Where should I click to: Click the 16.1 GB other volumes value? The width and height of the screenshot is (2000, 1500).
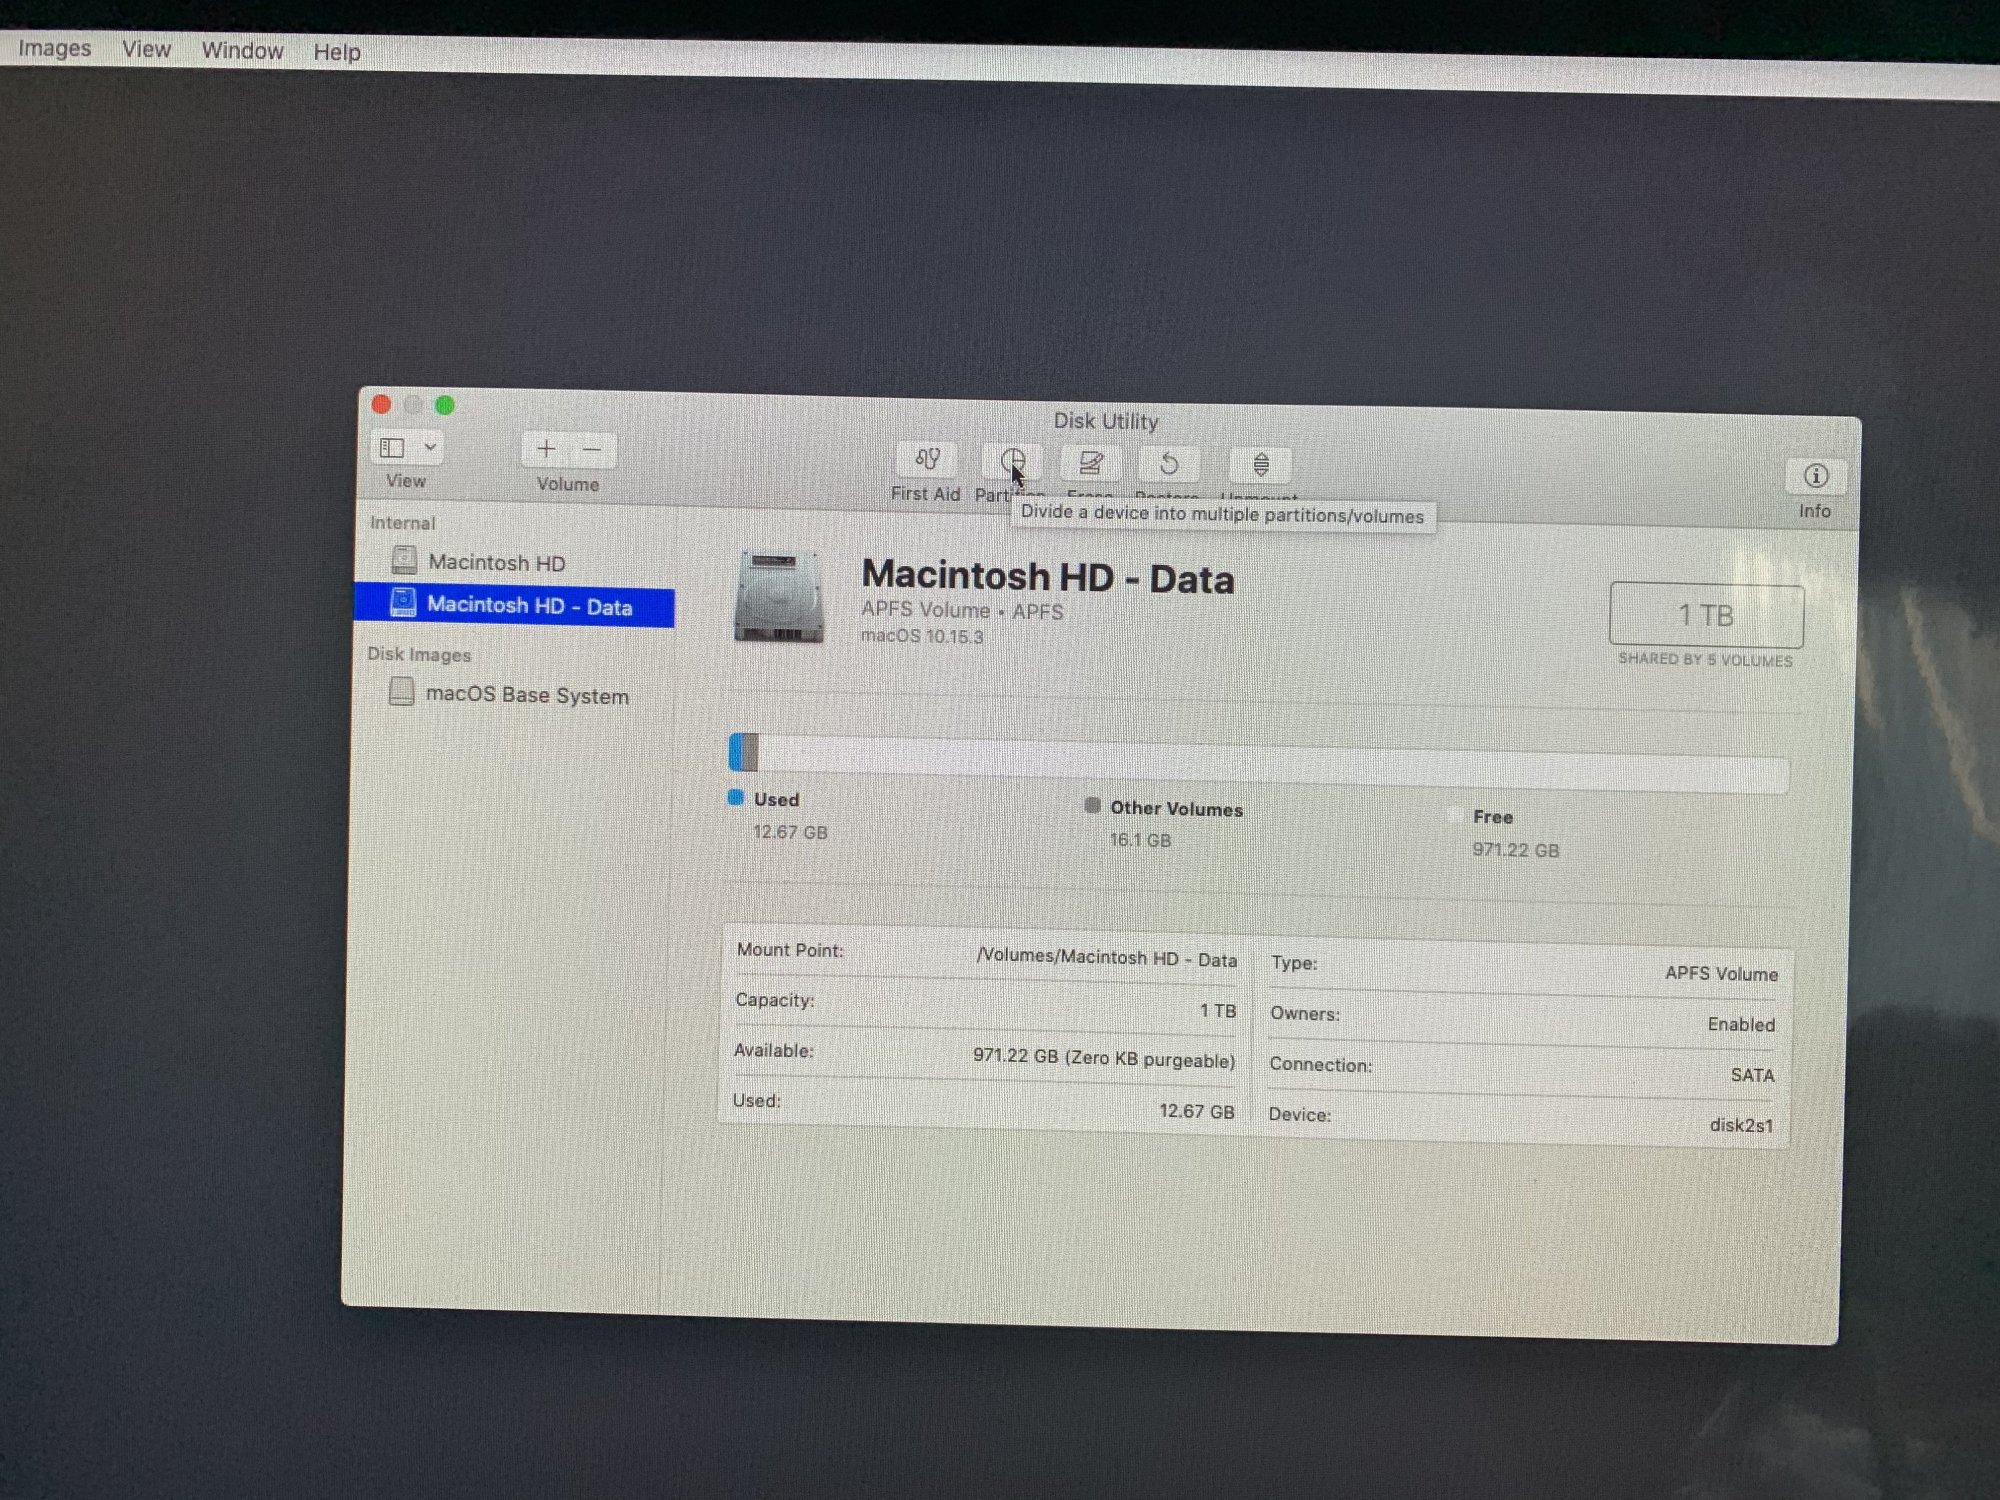point(1140,840)
